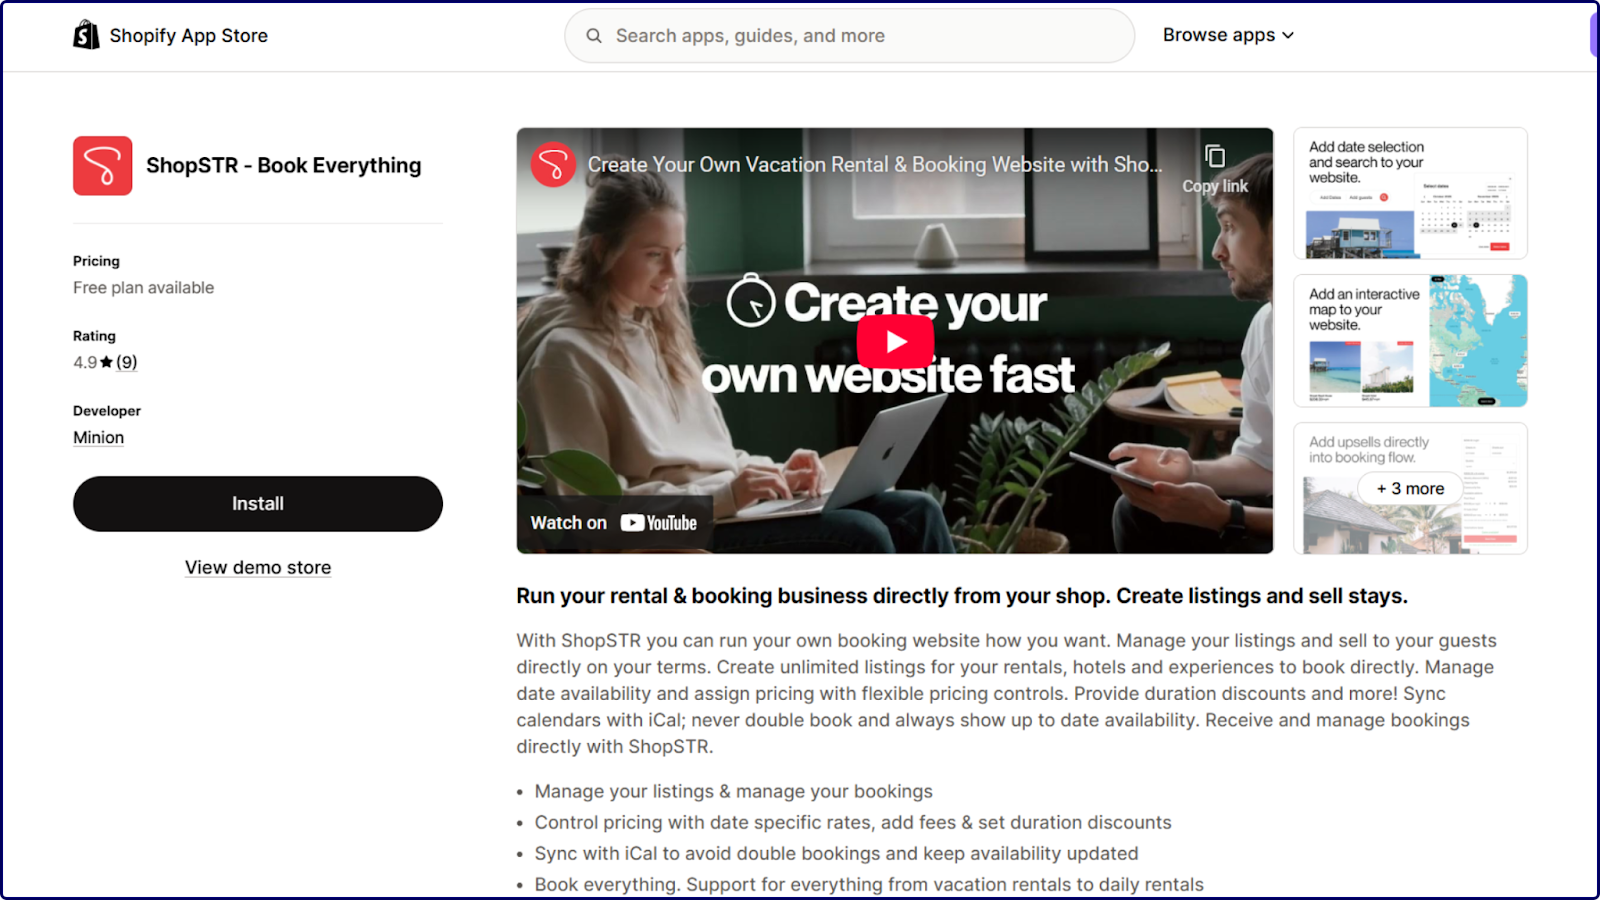This screenshot has width=1600, height=900.
Task: Open the Add an interactive map thumbnail
Action: (1410, 341)
